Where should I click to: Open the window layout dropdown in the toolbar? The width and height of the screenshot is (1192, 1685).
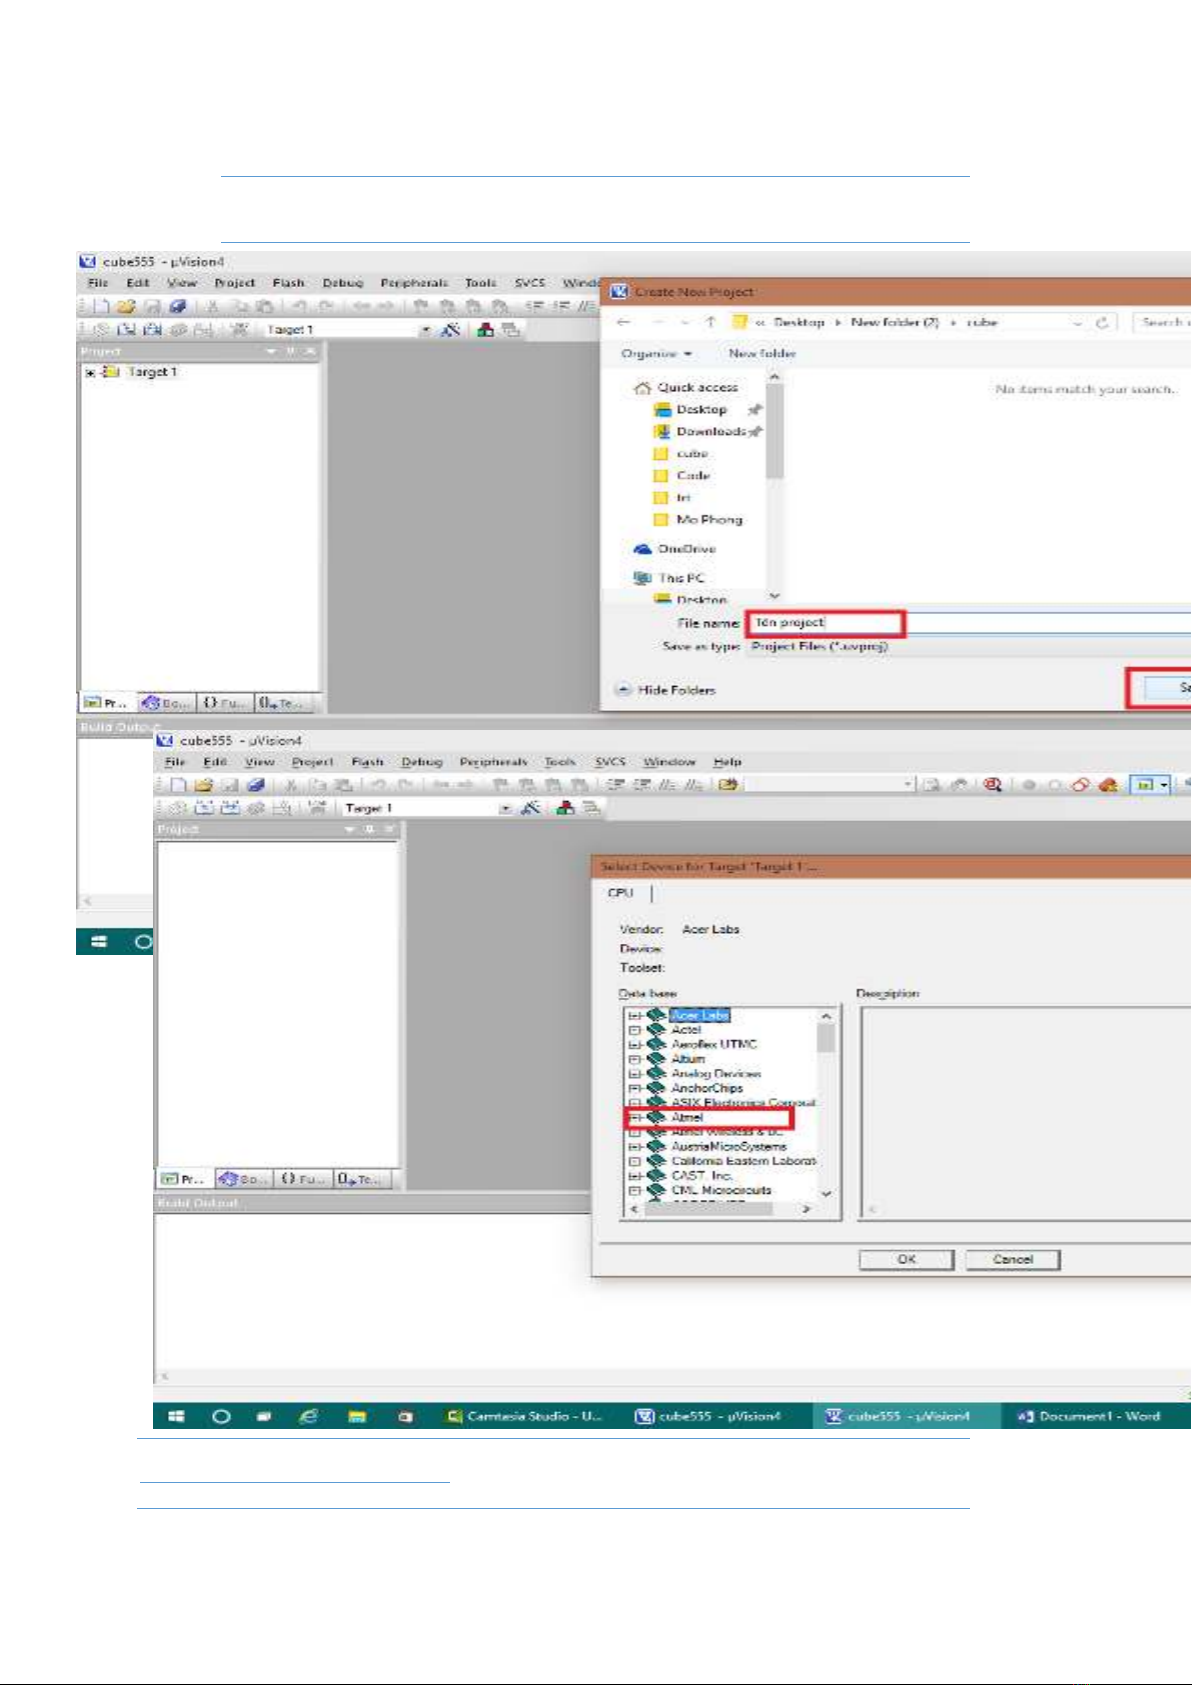[x=1164, y=785]
